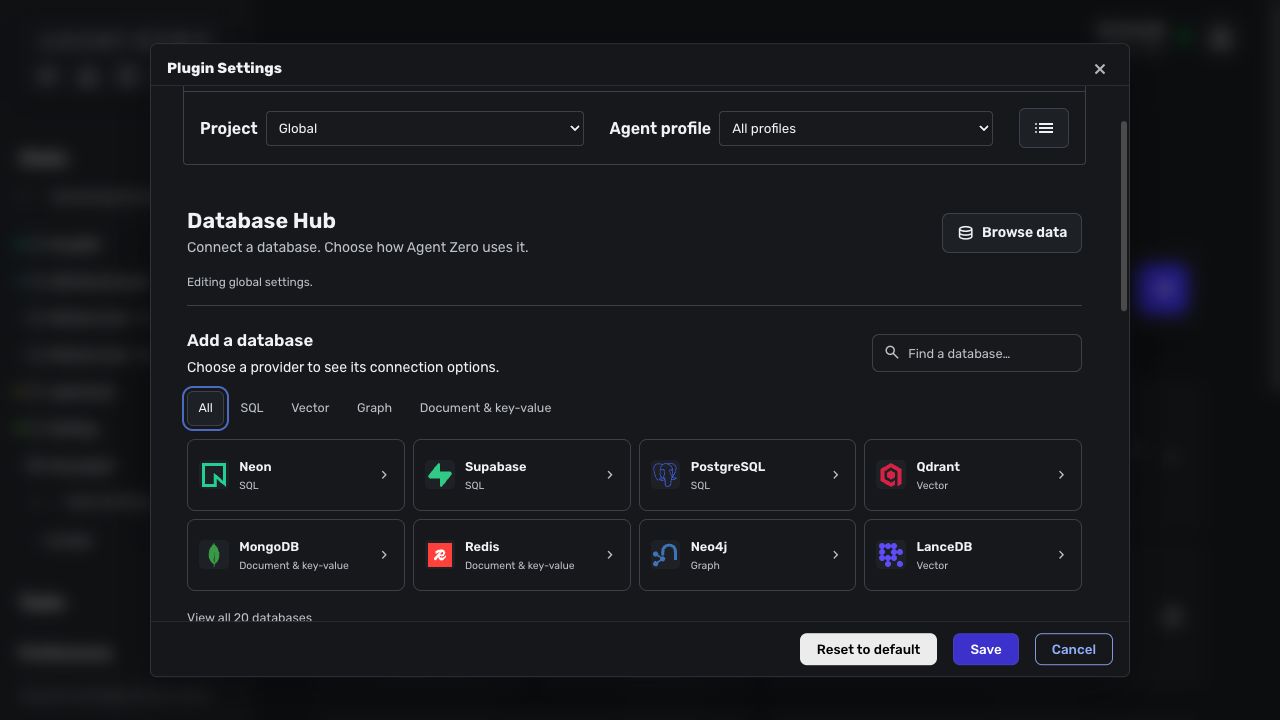Click the Redis logo icon
1280x720 pixels.
[440, 555]
